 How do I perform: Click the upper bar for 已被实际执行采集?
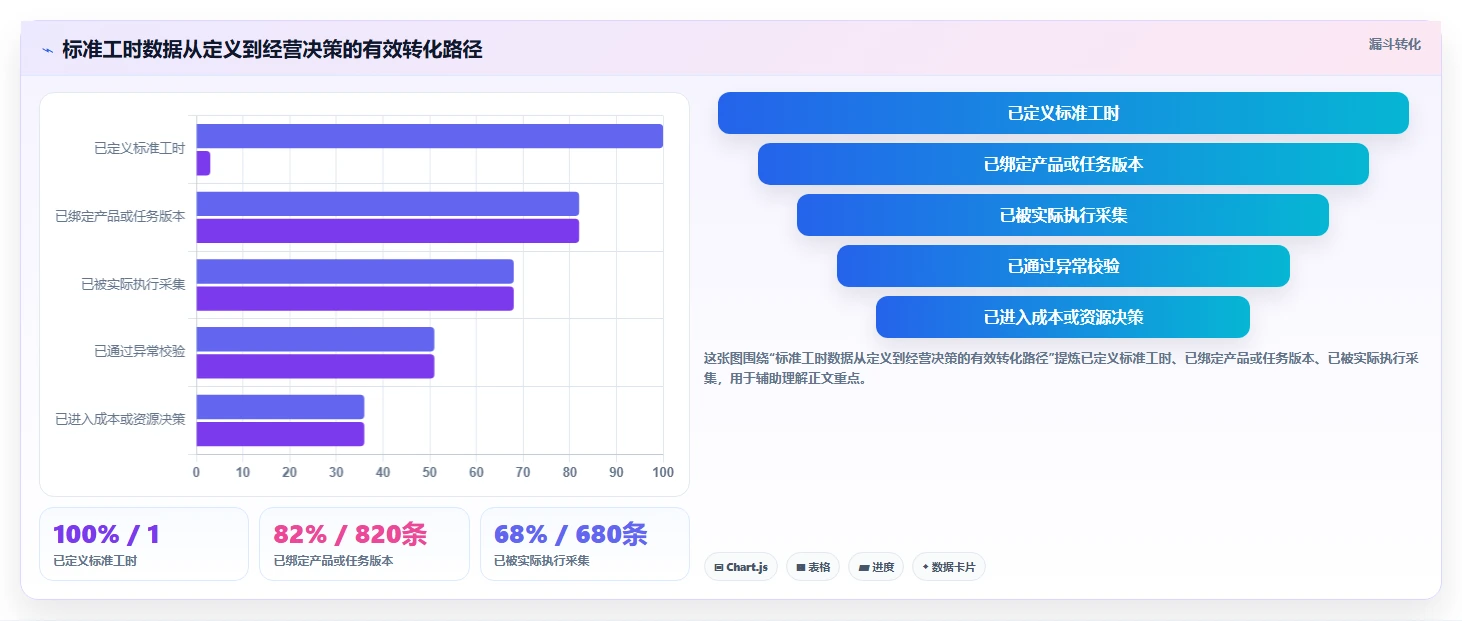tap(354, 271)
